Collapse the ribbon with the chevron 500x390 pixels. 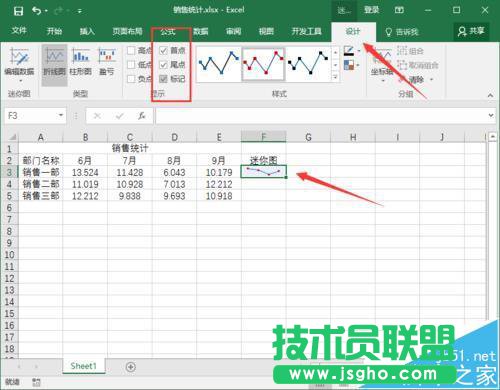pos(490,95)
